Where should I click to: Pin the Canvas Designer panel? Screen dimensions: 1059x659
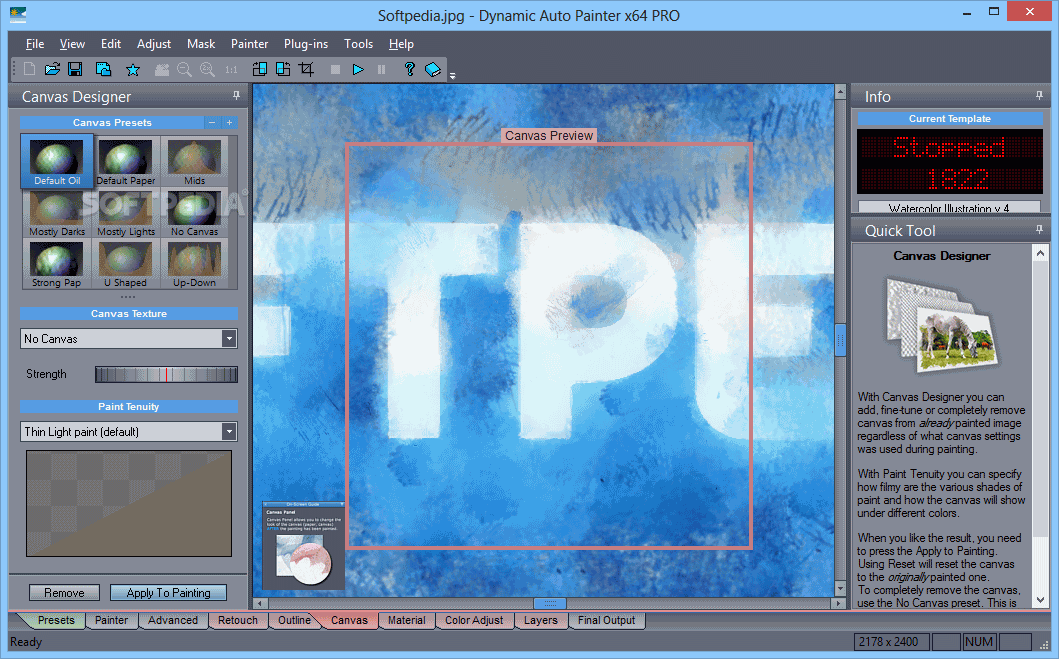[236, 96]
